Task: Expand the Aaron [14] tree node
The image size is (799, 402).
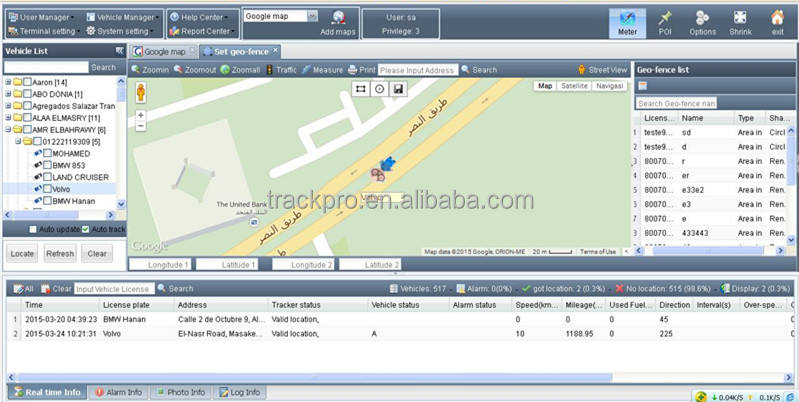Action: [x=8, y=82]
